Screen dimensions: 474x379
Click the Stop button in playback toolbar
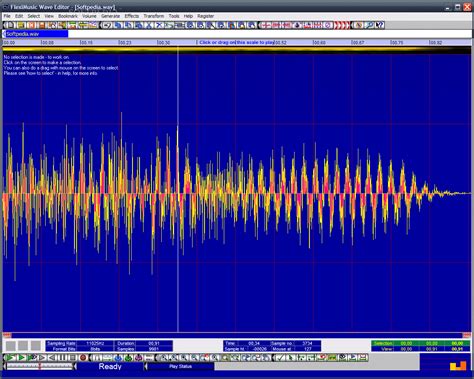coord(72,358)
